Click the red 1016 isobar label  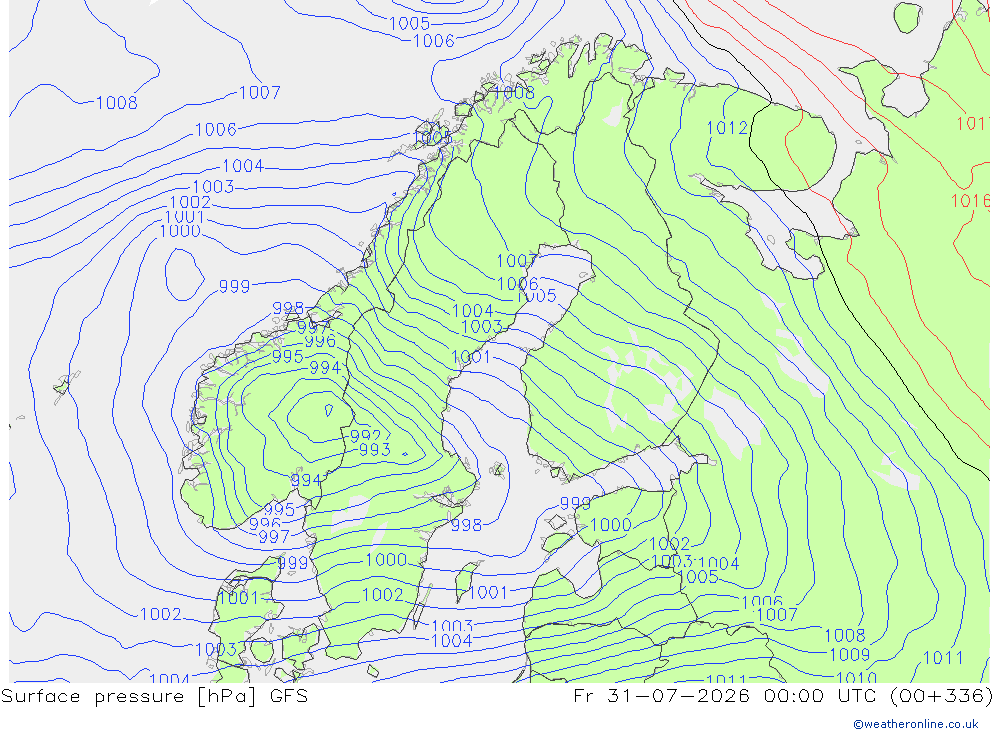(970, 202)
